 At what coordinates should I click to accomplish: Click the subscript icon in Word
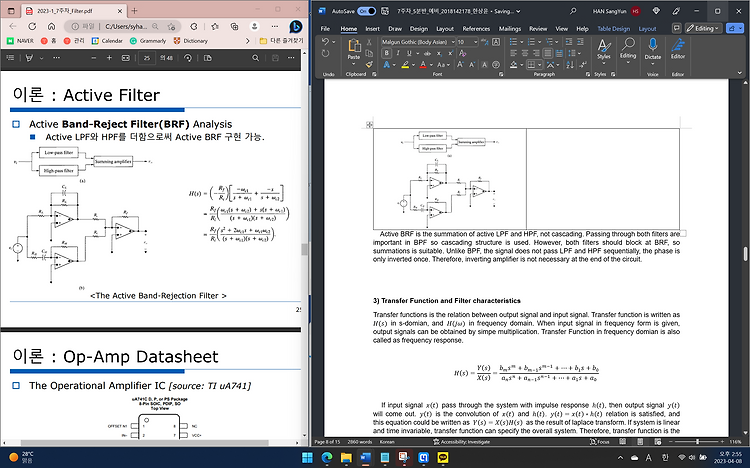pos(439,54)
